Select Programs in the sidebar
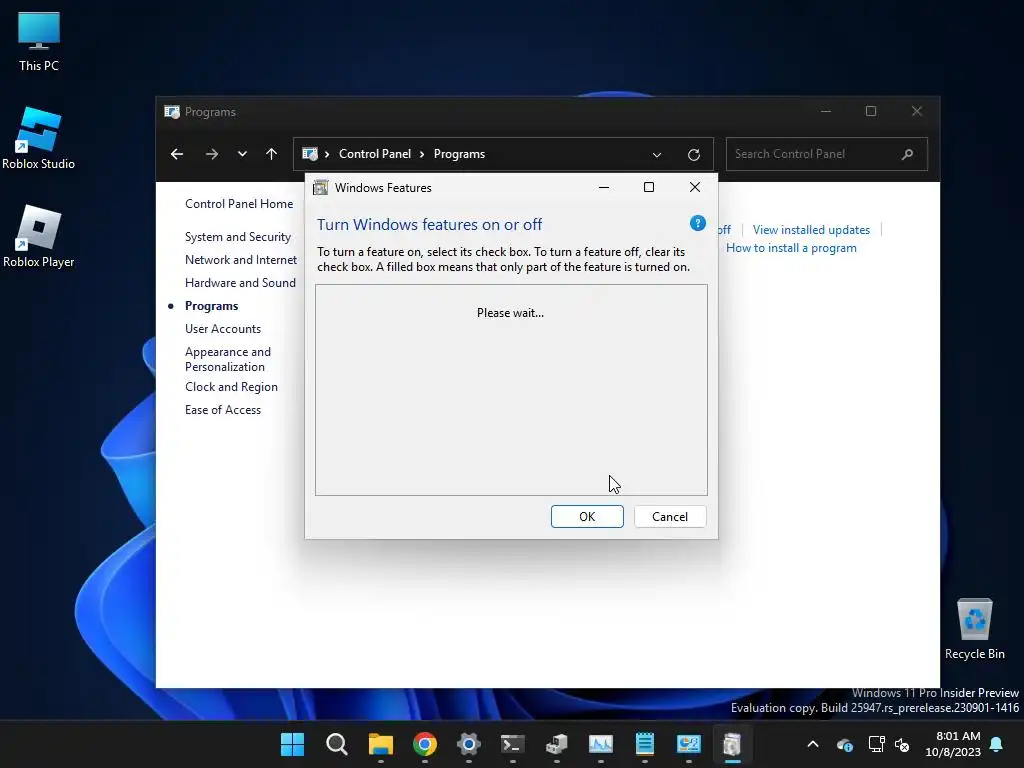 coord(212,306)
